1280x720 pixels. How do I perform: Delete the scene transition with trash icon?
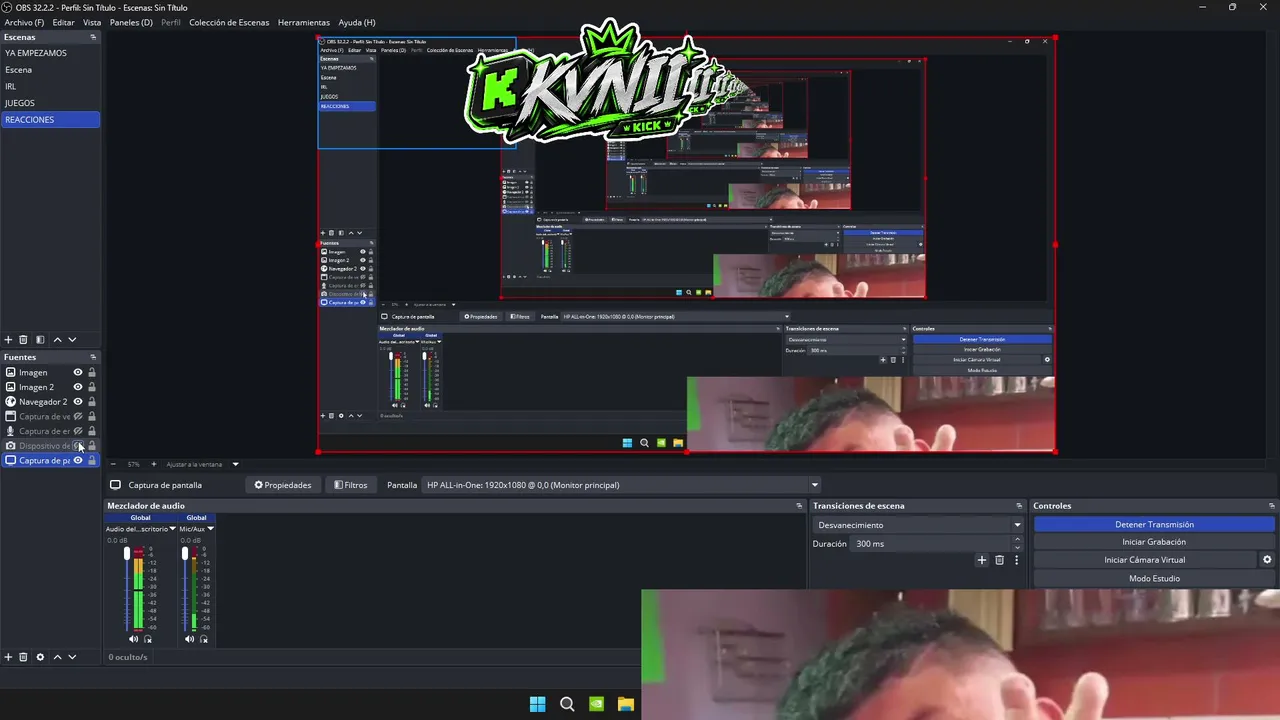(999, 560)
